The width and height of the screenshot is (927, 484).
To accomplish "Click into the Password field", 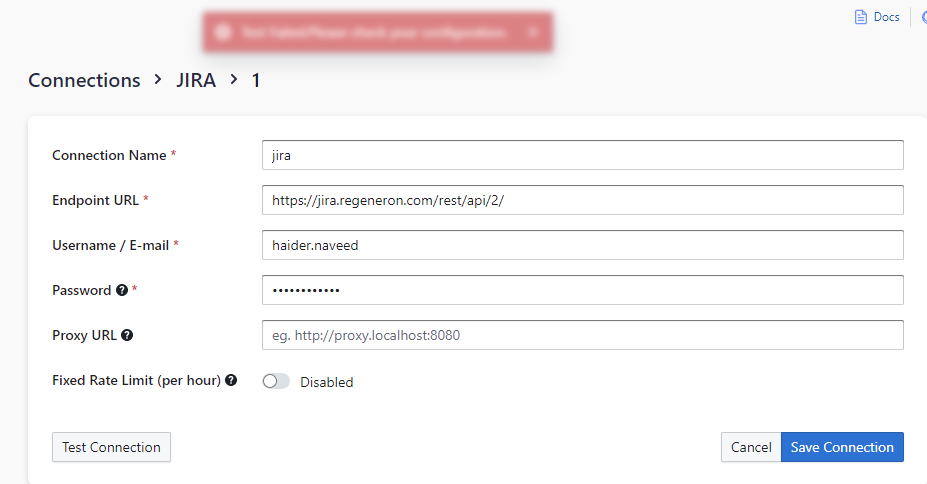I will (582, 290).
